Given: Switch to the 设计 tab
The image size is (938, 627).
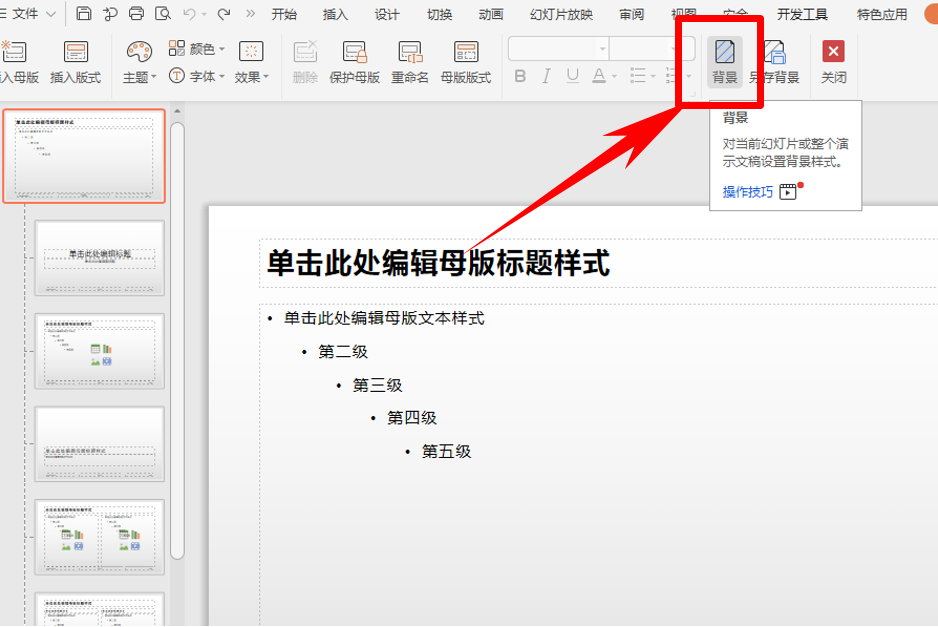Looking at the screenshot, I should pos(387,14).
